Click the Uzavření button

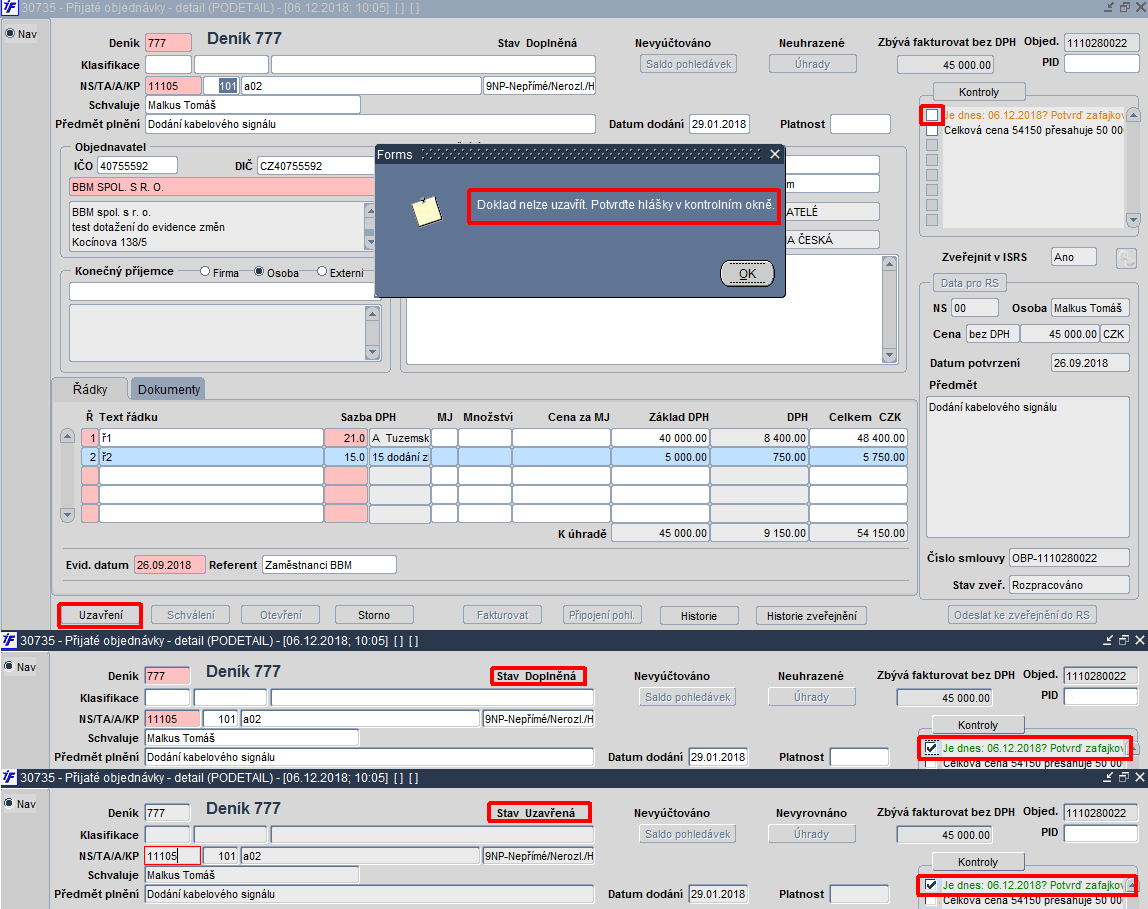(x=101, y=615)
